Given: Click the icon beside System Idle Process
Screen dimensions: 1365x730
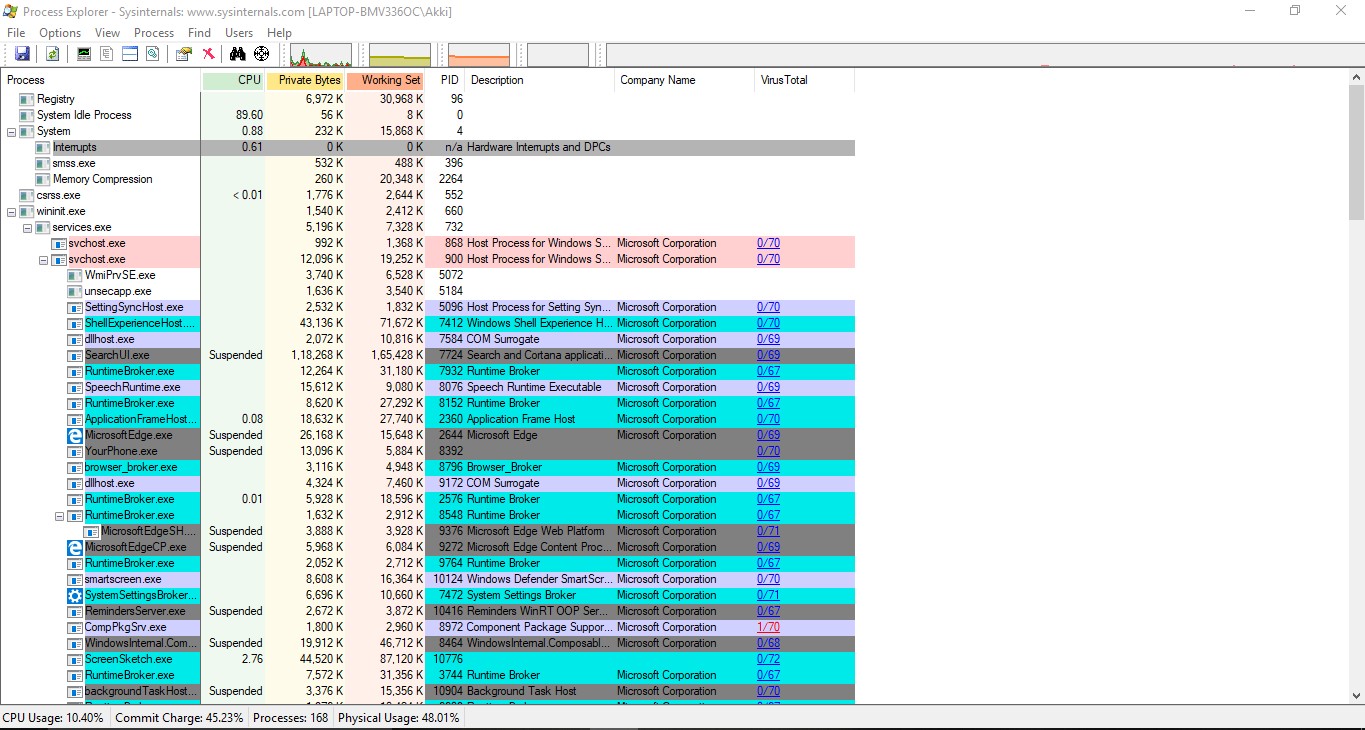Looking at the screenshot, I should click(x=27, y=115).
